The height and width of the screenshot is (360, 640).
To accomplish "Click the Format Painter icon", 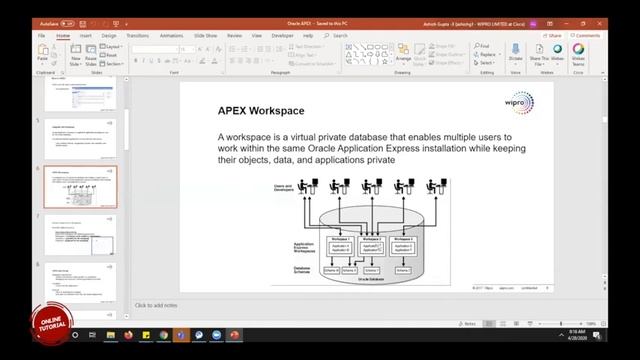I will (x=54, y=63).
